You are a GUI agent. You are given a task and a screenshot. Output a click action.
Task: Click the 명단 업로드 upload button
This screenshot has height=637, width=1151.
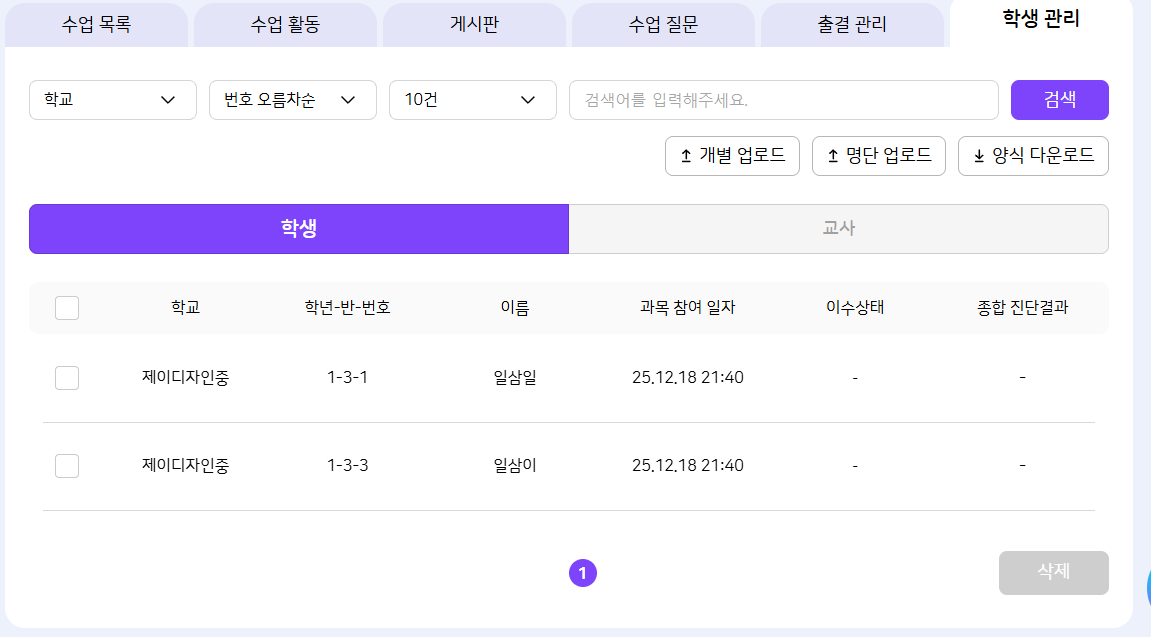(x=879, y=156)
